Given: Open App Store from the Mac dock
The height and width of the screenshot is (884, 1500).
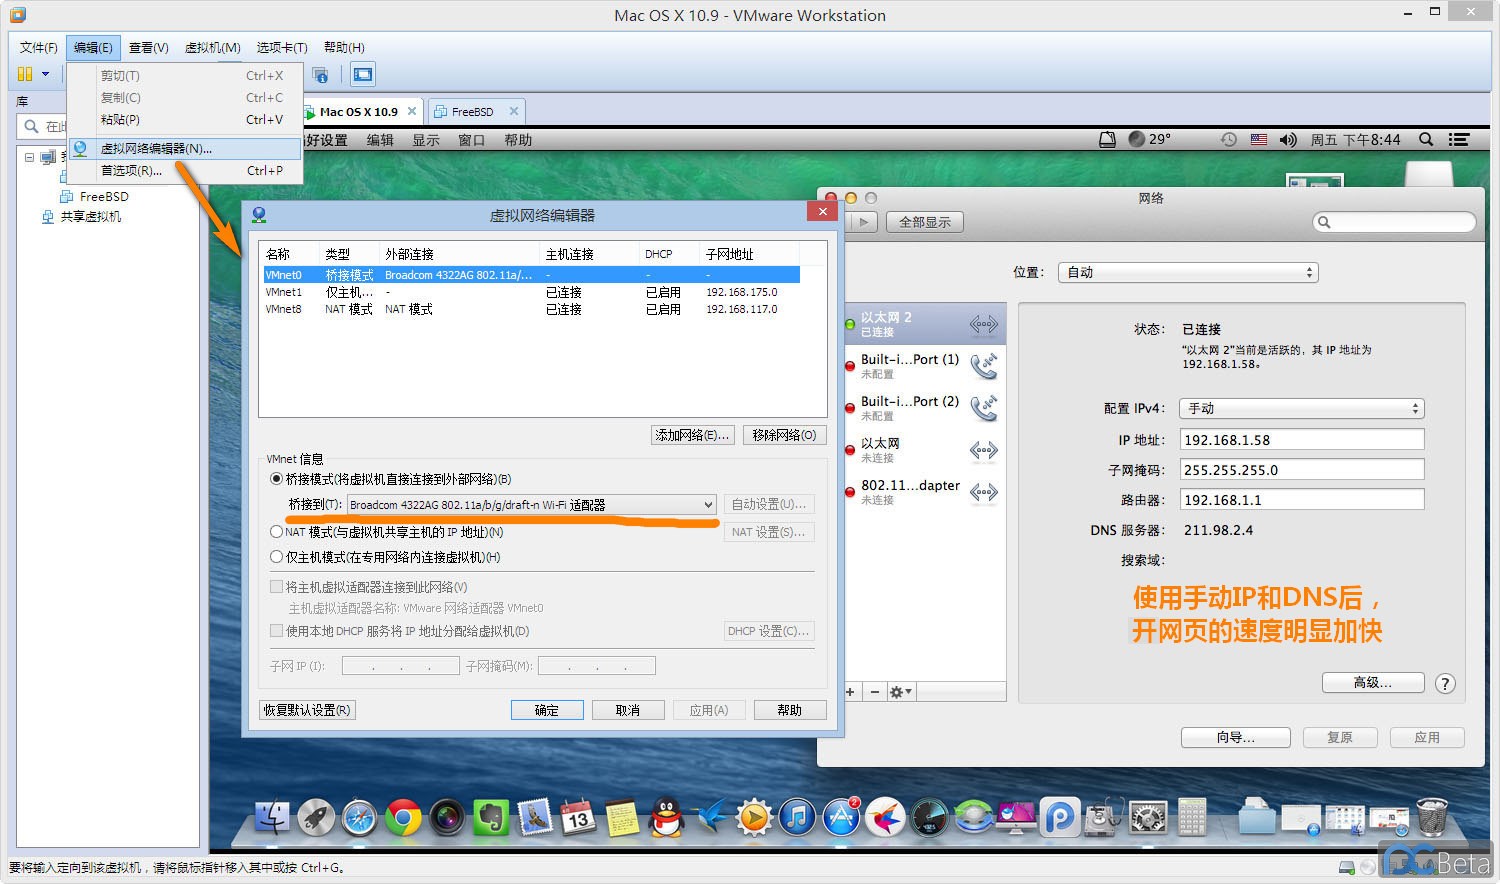Looking at the screenshot, I should point(841,818).
